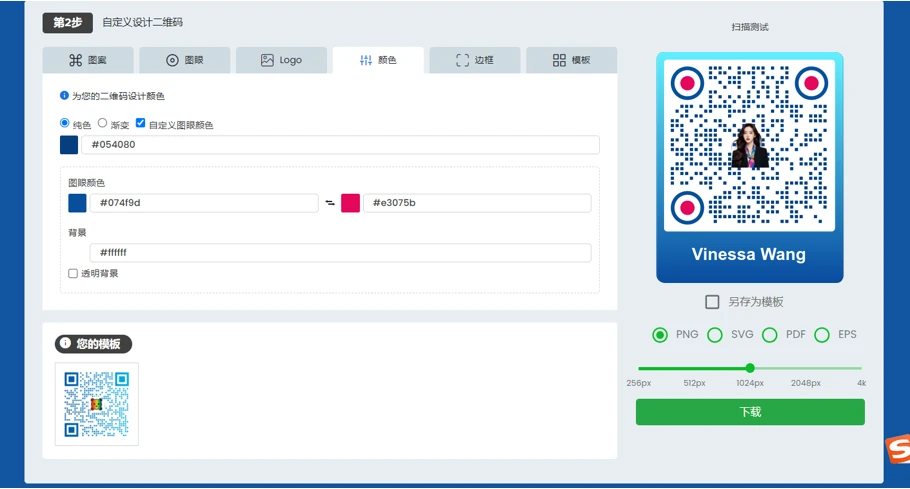The height and width of the screenshot is (489, 910).
Task: Open the pink eye swatch #e3075b
Action: click(x=350, y=203)
